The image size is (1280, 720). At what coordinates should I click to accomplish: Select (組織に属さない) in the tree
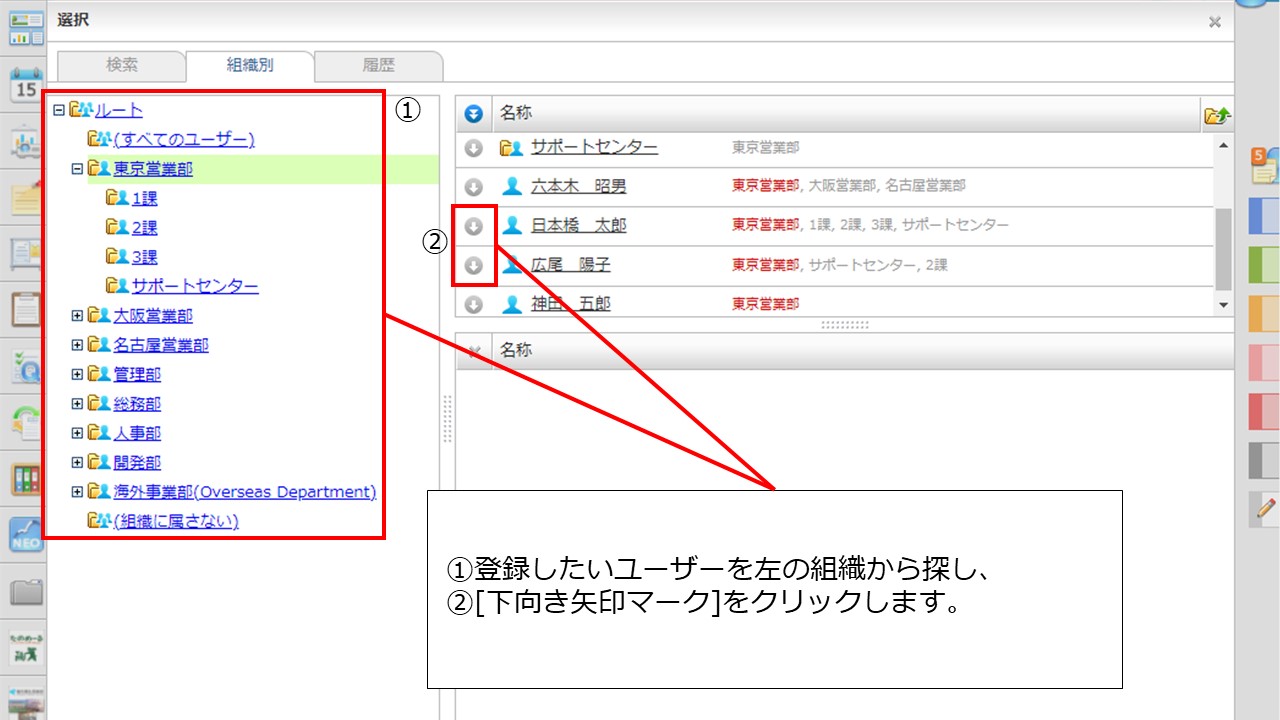click(x=176, y=521)
